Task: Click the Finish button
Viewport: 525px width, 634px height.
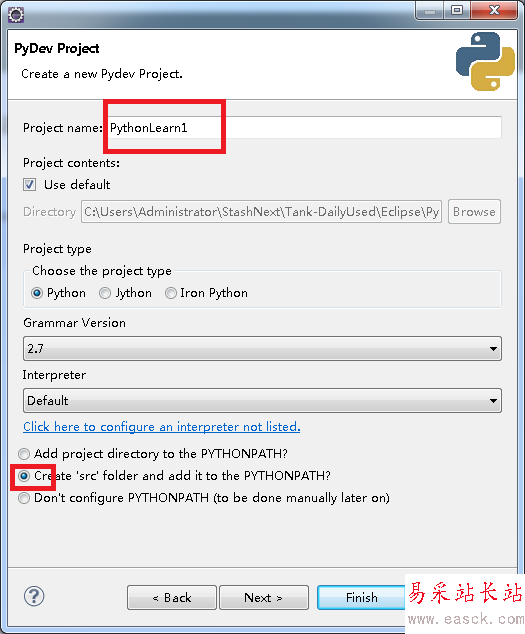Action: (x=361, y=597)
